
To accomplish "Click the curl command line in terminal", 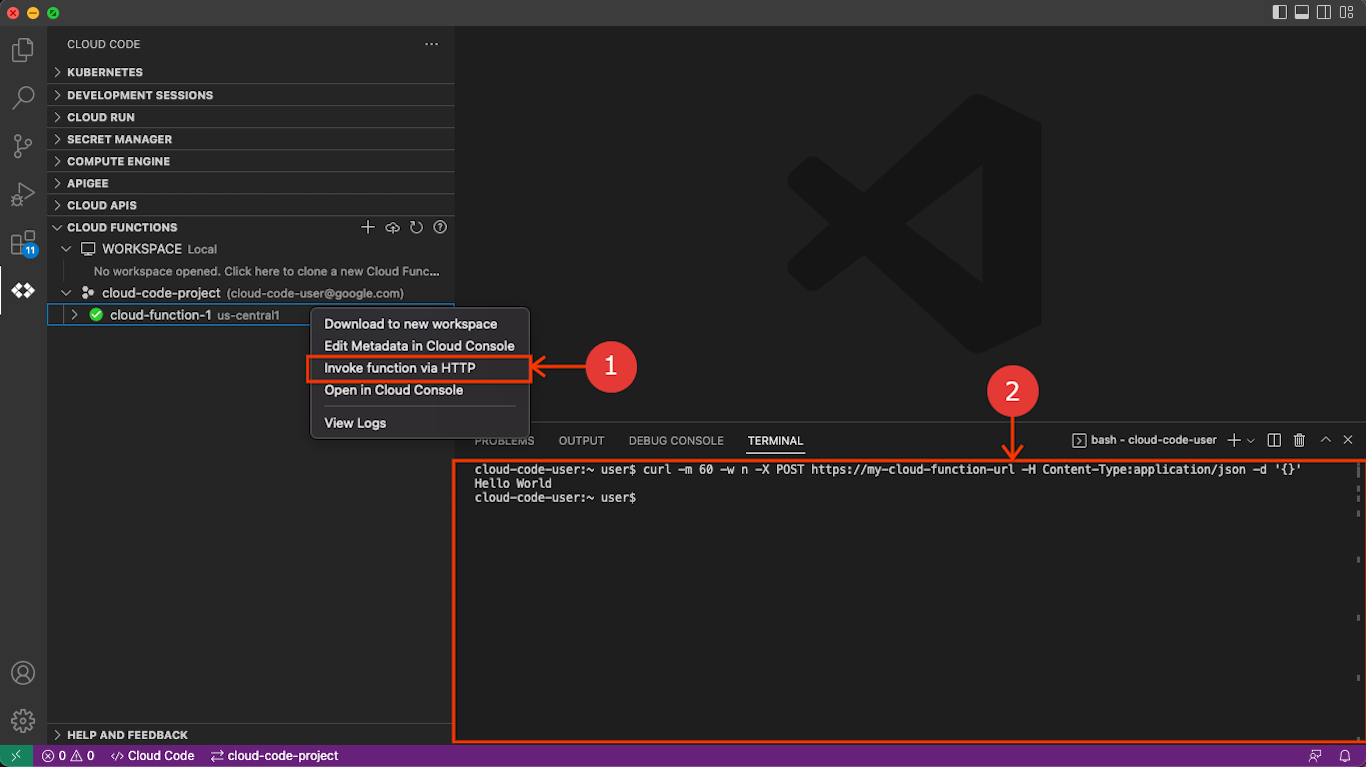I will coord(888,469).
